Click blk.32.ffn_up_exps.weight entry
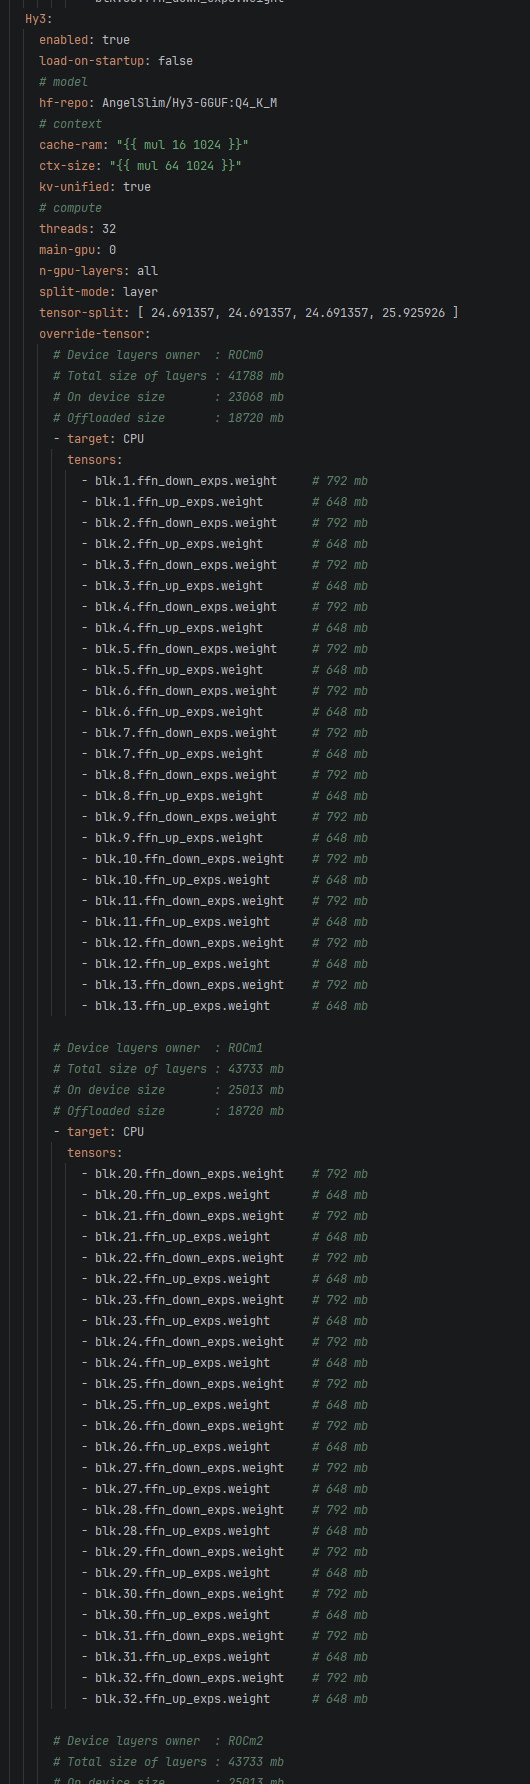Image resolution: width=530 pixels, height=1784 pixels. [182, 1698]
